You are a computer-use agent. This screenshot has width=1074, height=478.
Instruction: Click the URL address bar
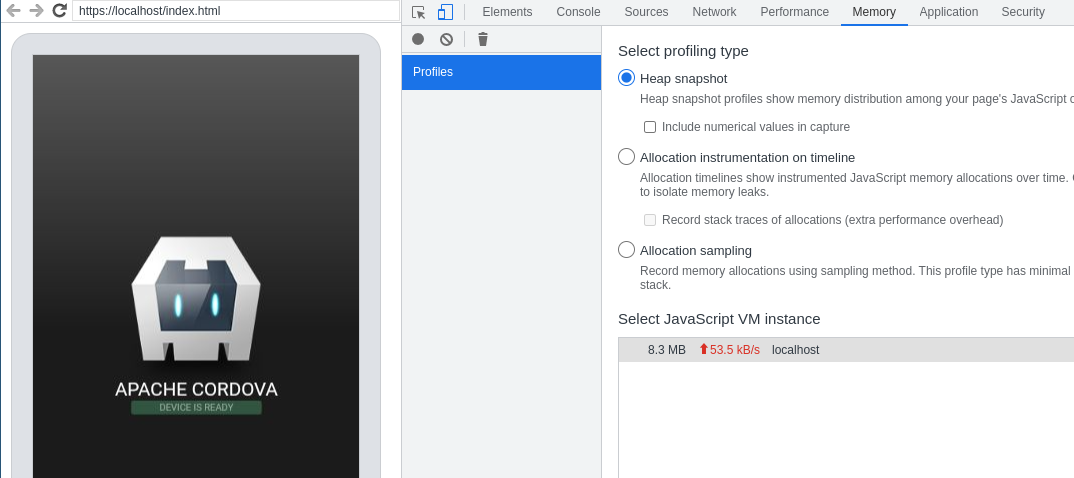click(236, 11)
